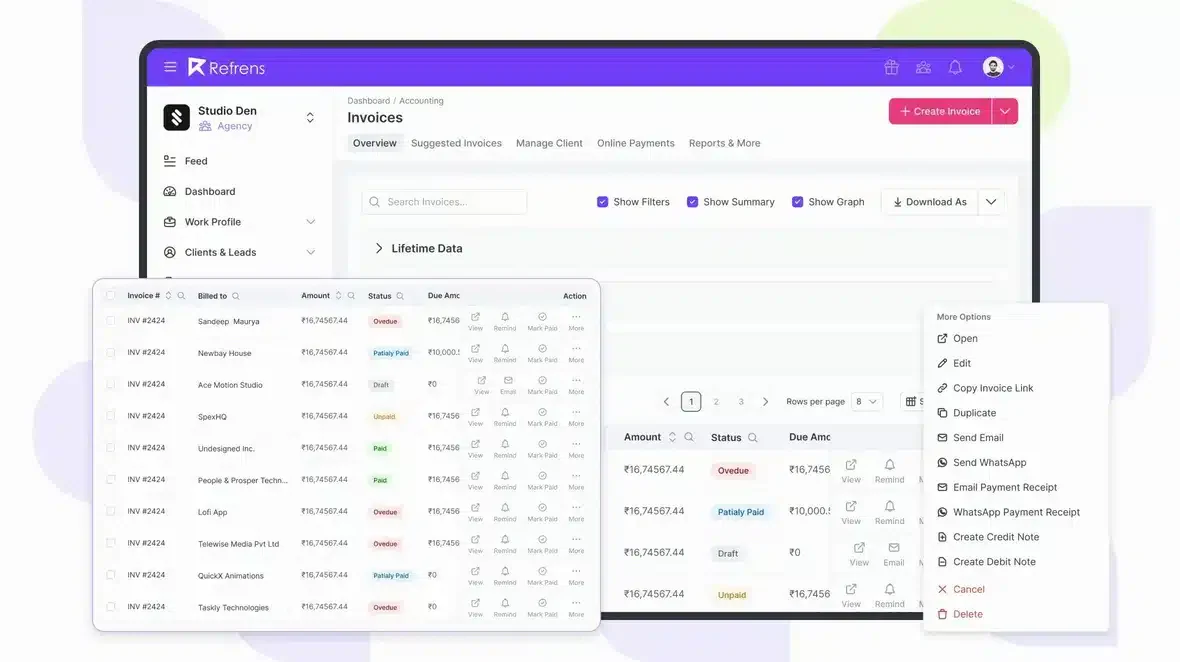The image size is (1180, 662).
Task: Mark SpexHQ invoice as paid
Action: click(542, 418)
